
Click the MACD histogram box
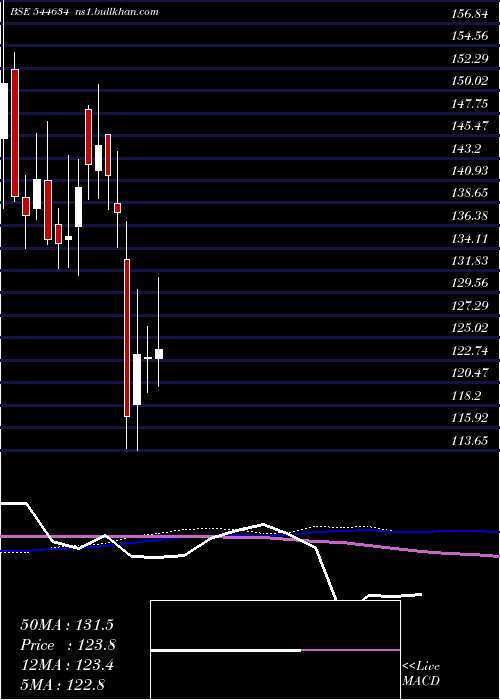[275, 650]
